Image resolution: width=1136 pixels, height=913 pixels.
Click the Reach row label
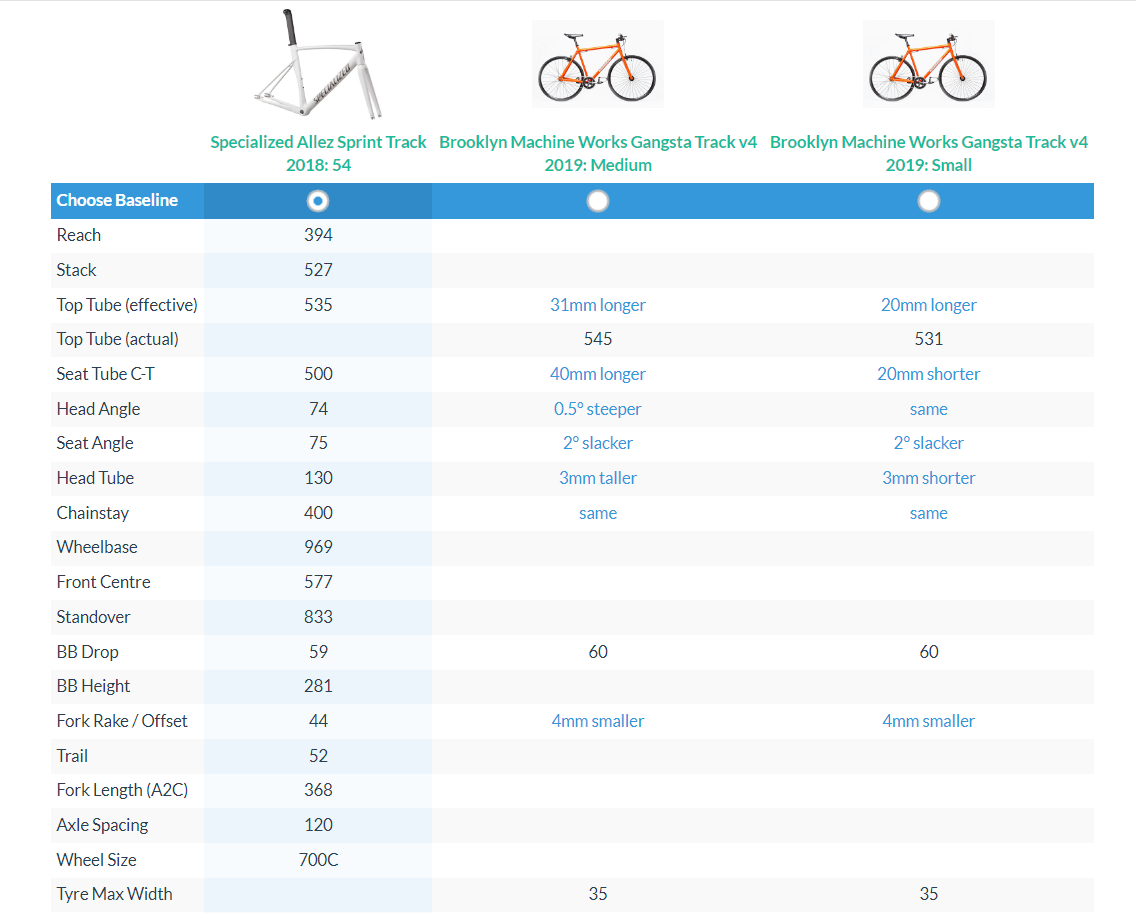(x=79, y=235)
